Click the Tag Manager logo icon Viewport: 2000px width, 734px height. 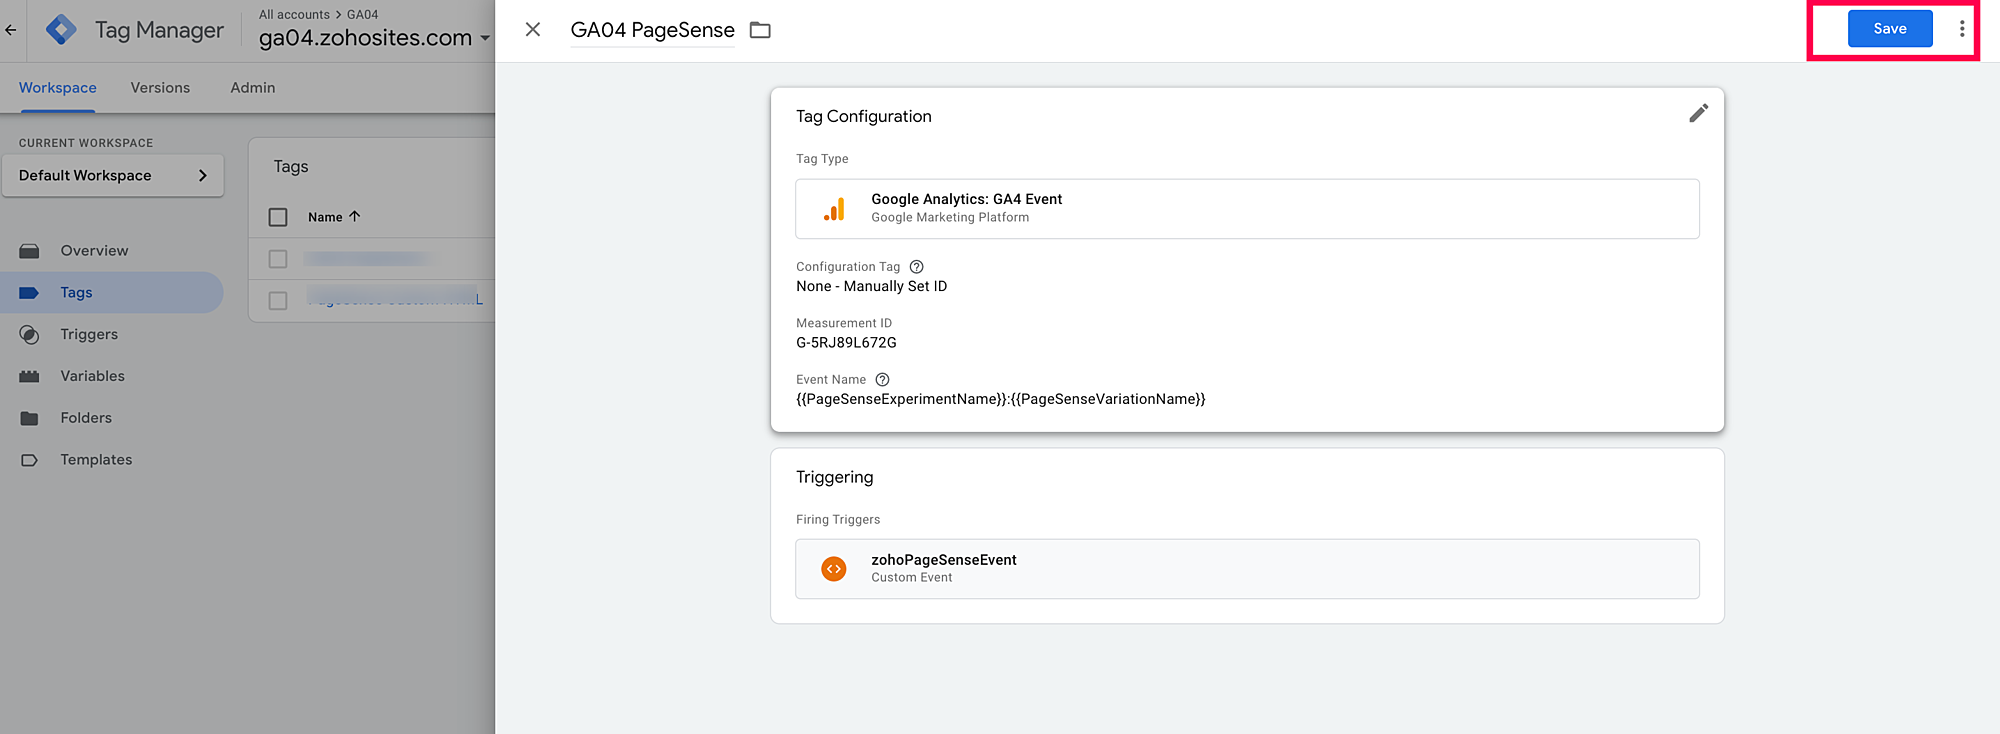point(61,30)
